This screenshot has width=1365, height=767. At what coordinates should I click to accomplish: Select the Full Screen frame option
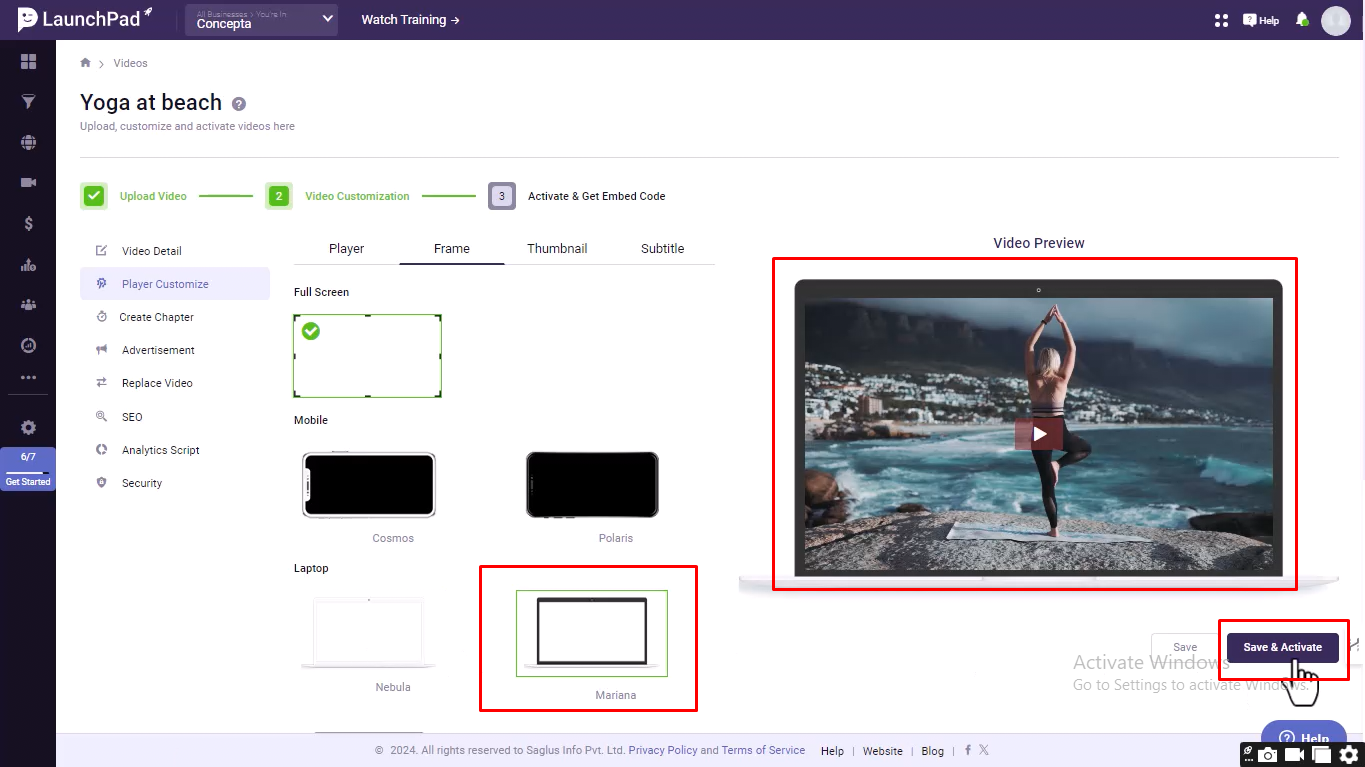367,356
